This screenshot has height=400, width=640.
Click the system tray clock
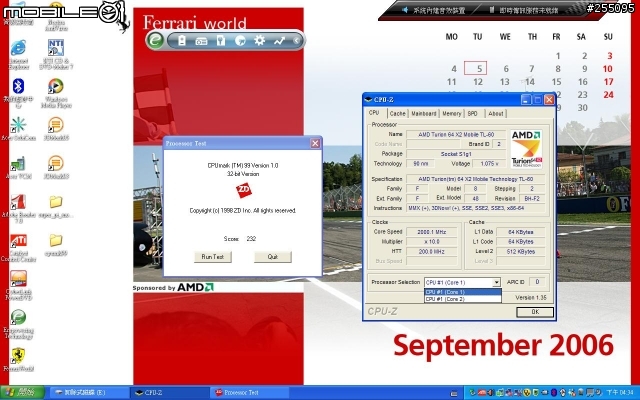pyautogui.click(x=620, y=393)
